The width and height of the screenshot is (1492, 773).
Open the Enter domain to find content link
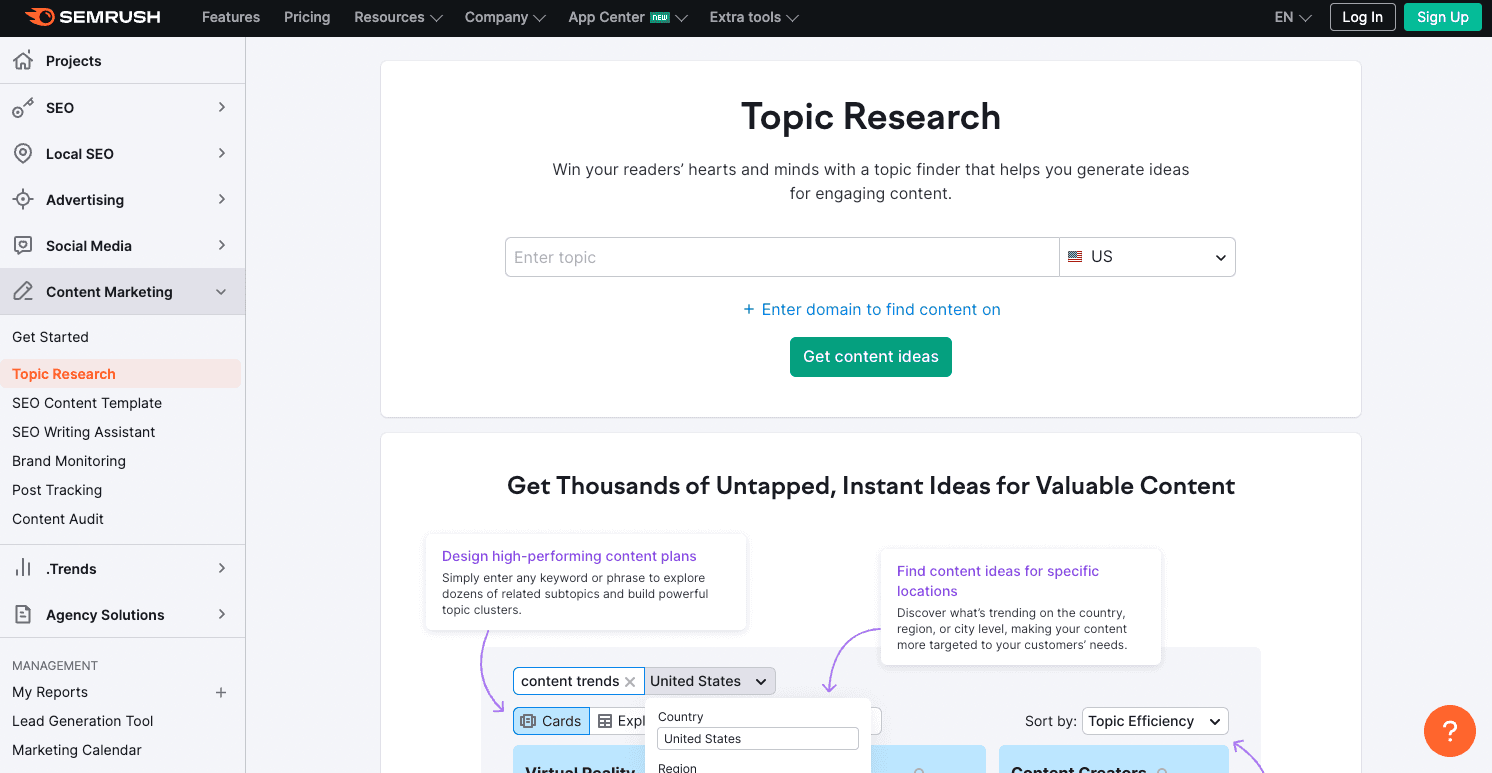[x=870, y=309]
